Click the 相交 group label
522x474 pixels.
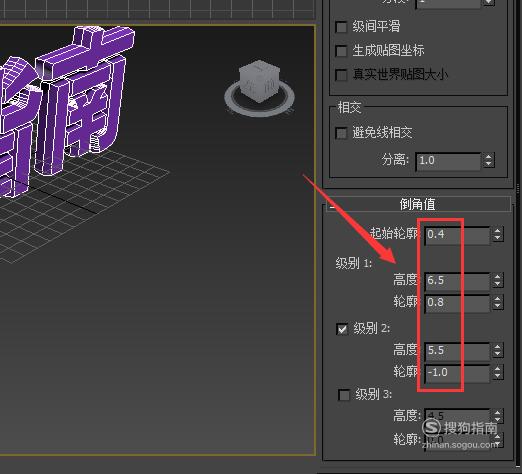[x=349, y=108]
